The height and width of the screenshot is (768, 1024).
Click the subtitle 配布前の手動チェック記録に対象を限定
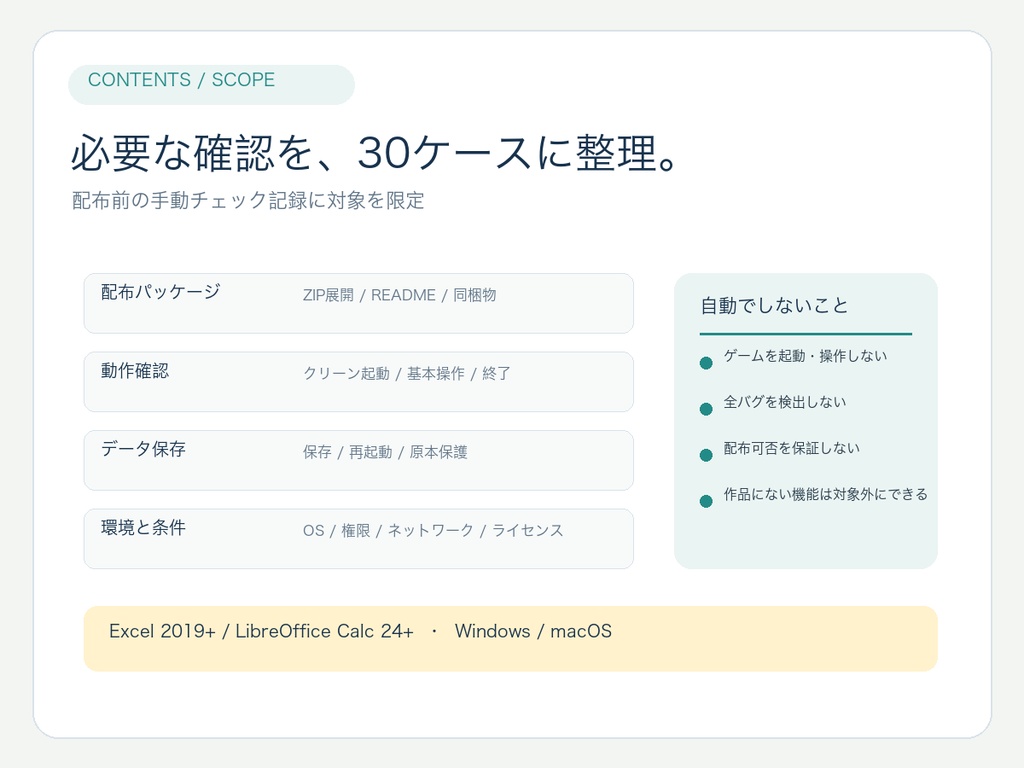(248, 200)
